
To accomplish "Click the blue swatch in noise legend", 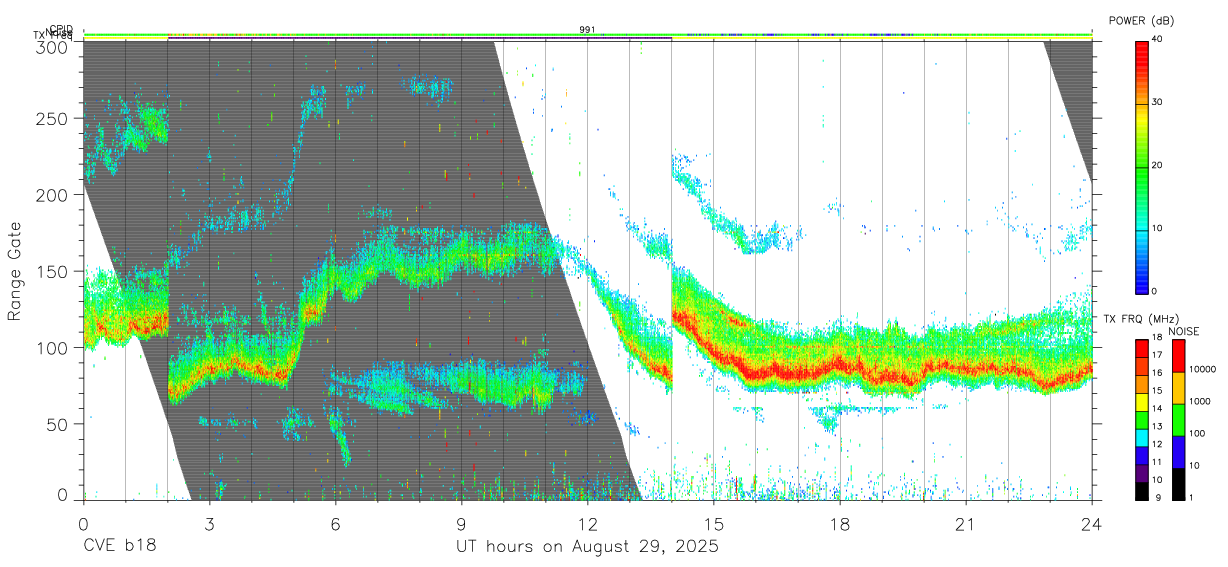I will (1178, 451).
